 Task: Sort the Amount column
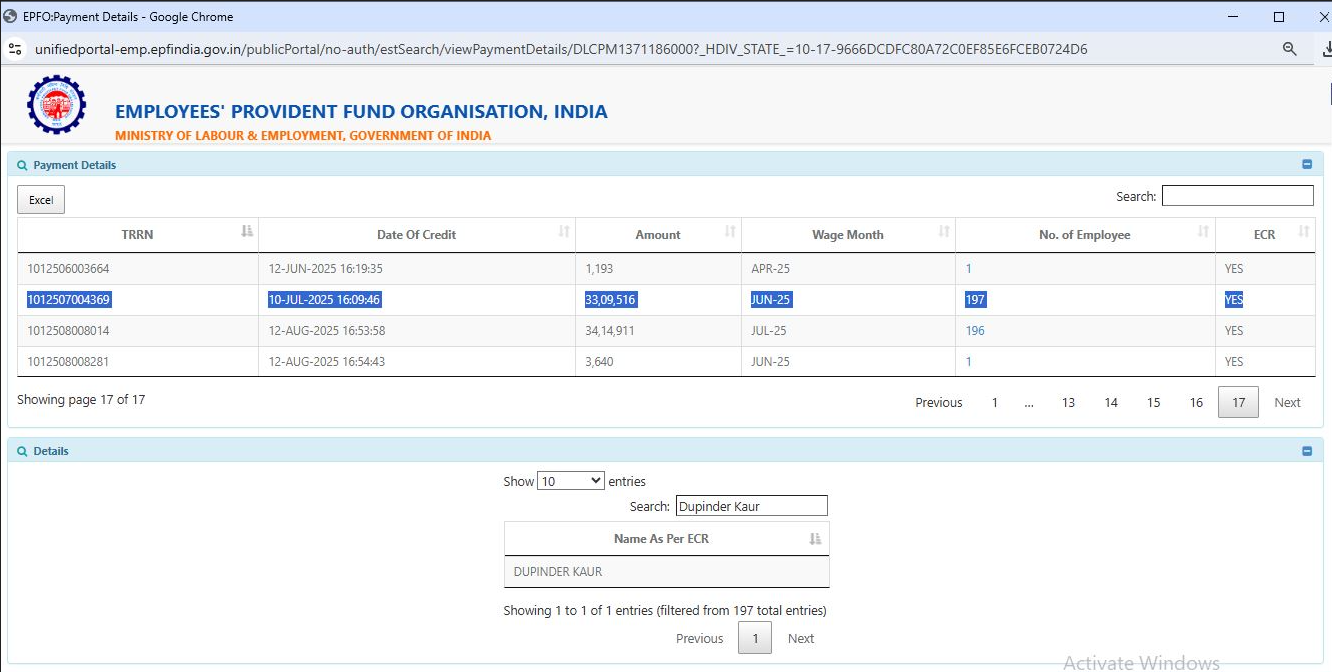pos(730,232)
